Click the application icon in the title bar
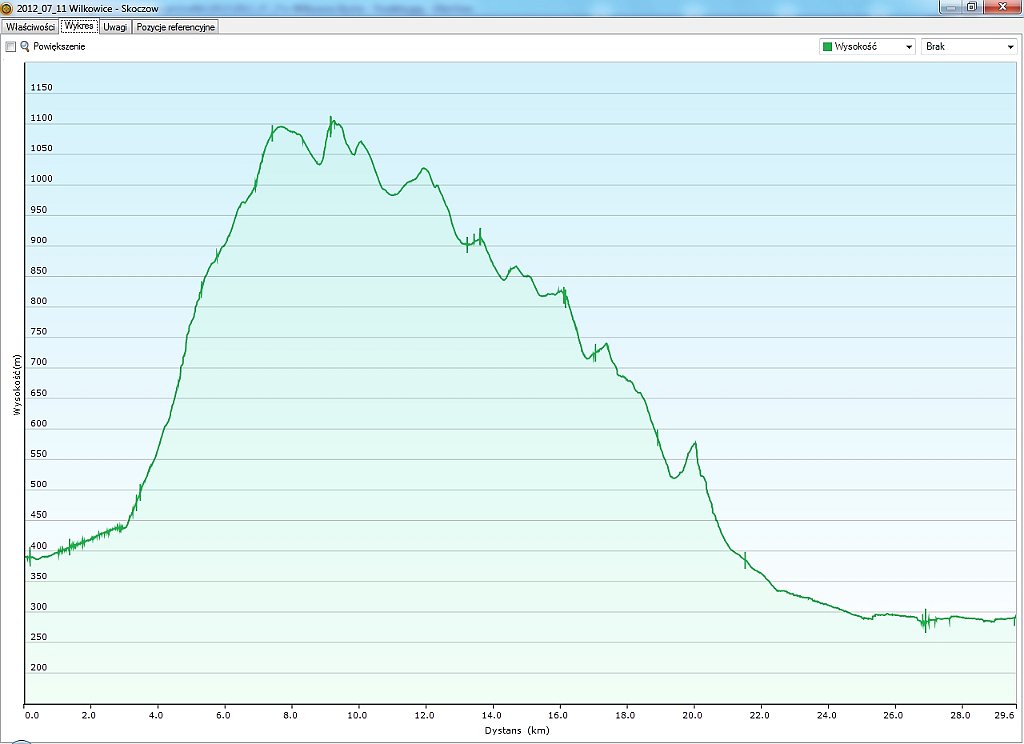This screenshot has height=744, width=1024. pos(7,7)
